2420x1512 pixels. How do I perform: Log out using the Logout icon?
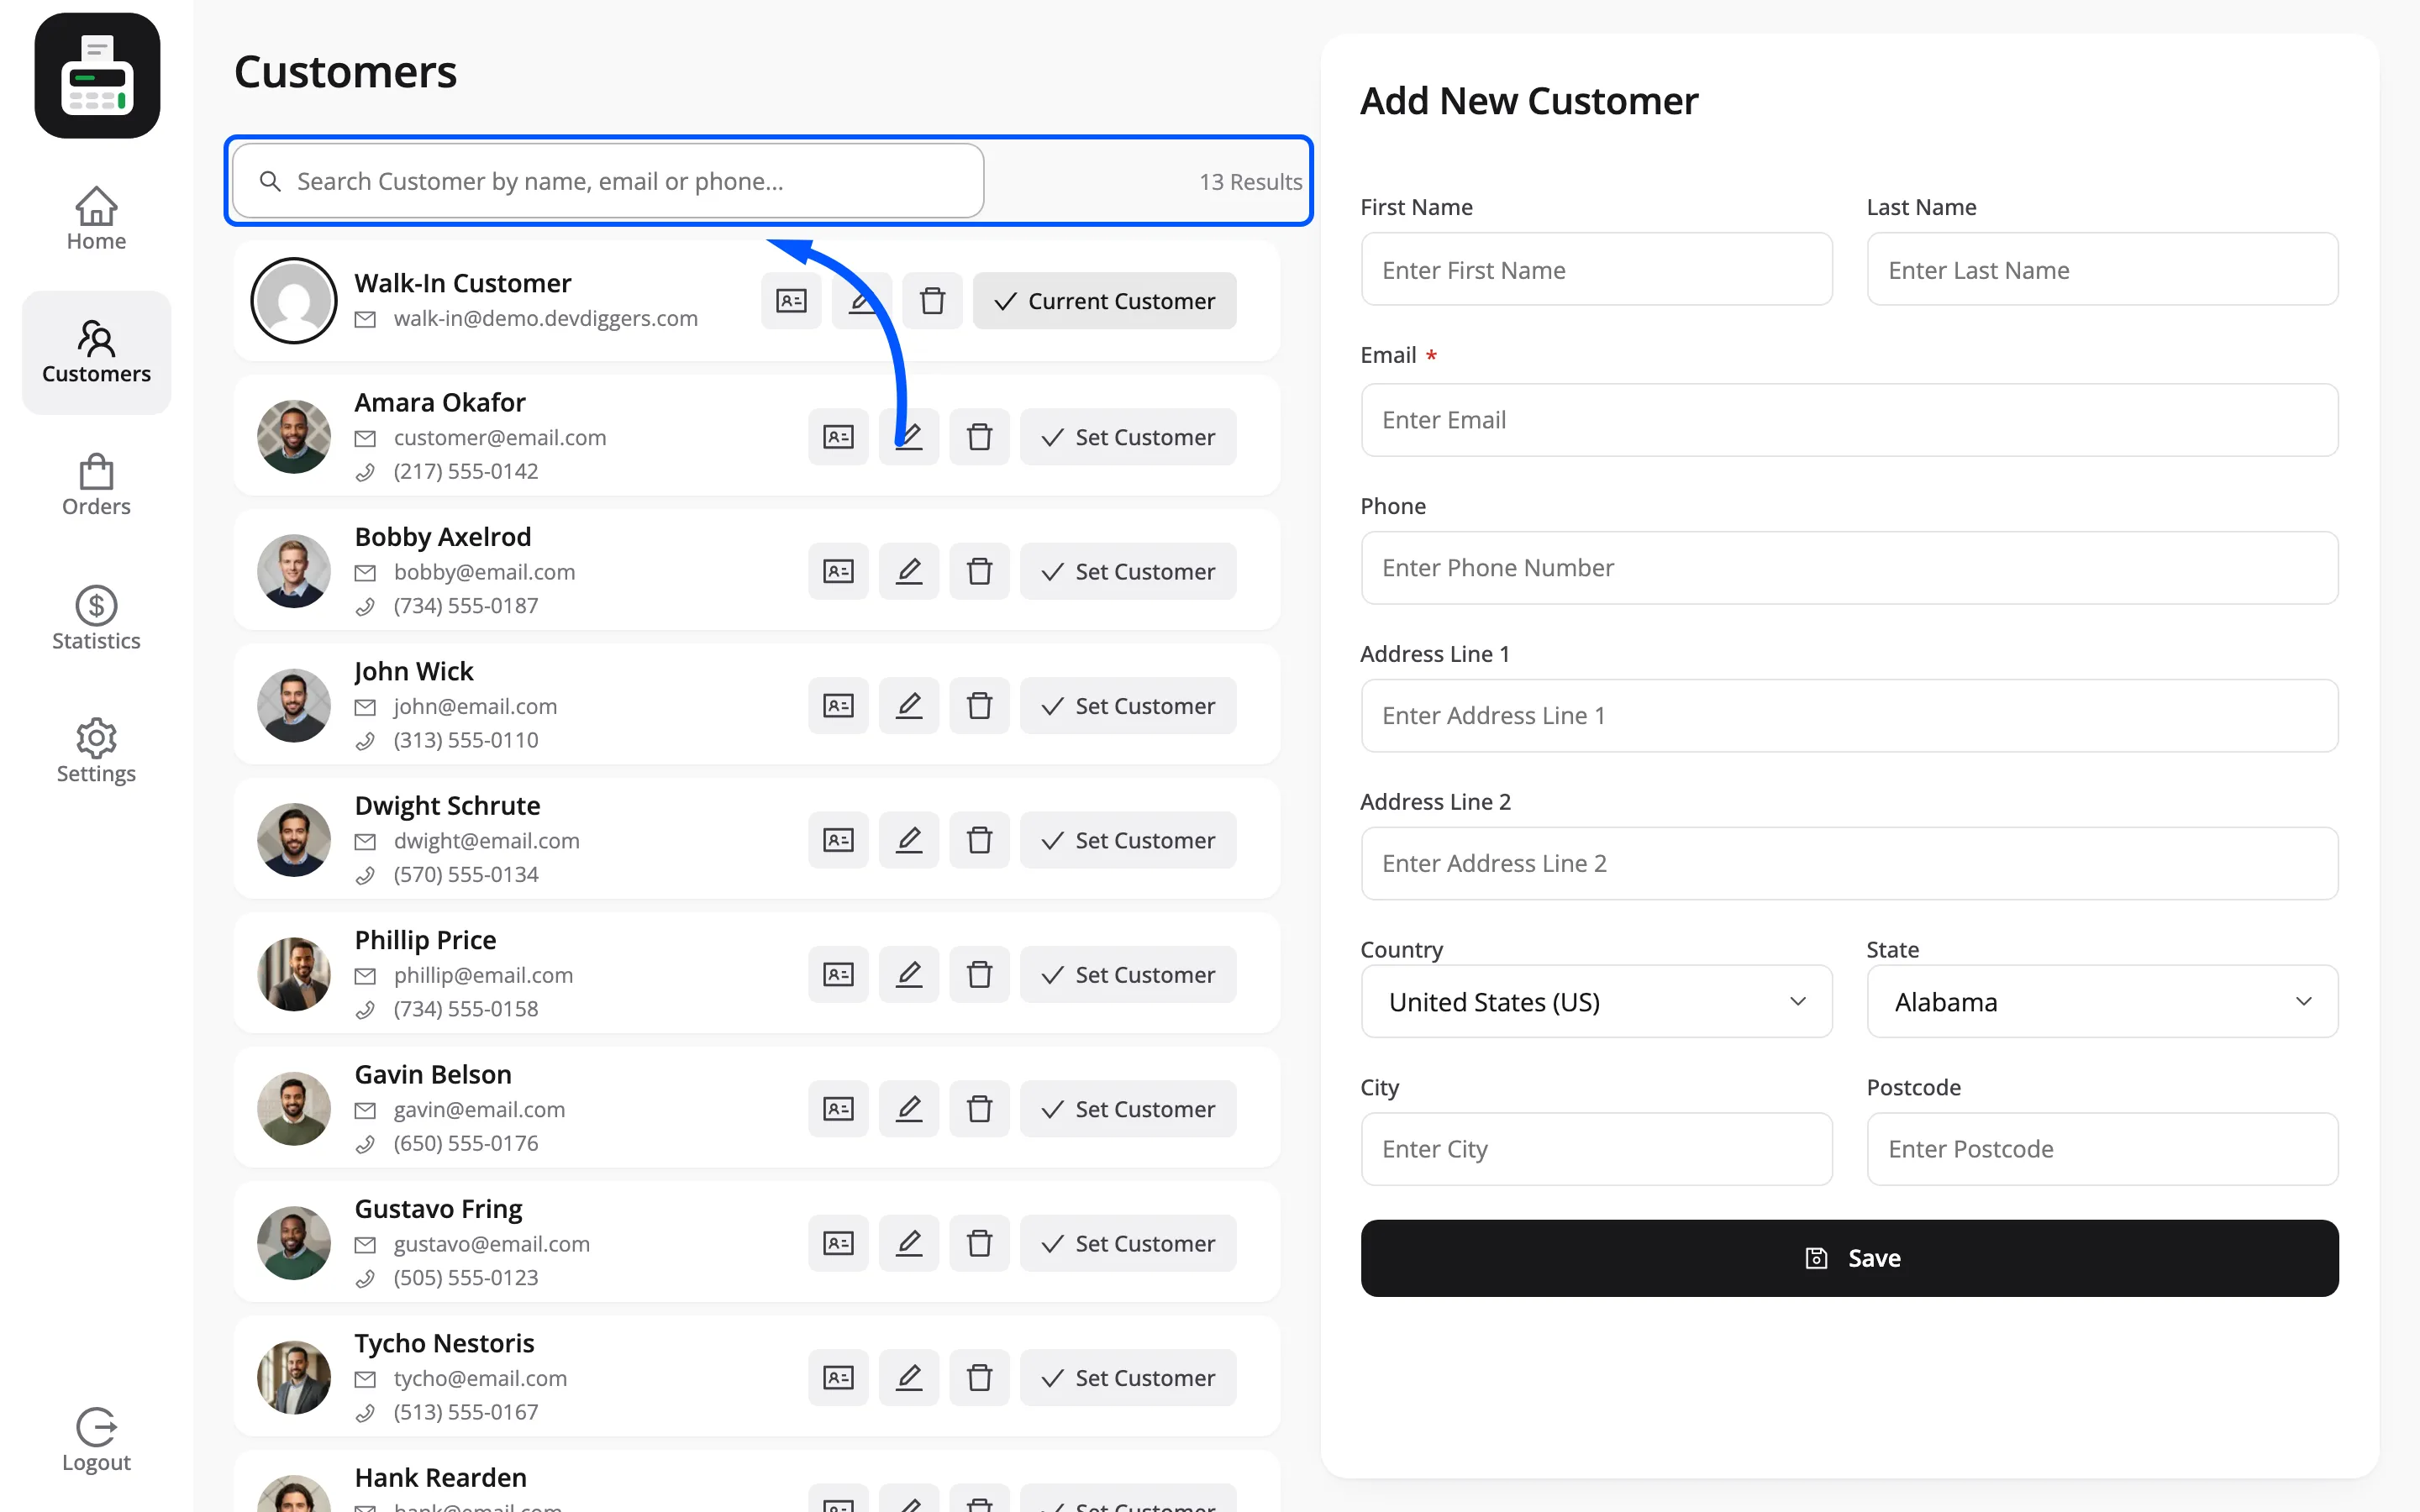96,1440
